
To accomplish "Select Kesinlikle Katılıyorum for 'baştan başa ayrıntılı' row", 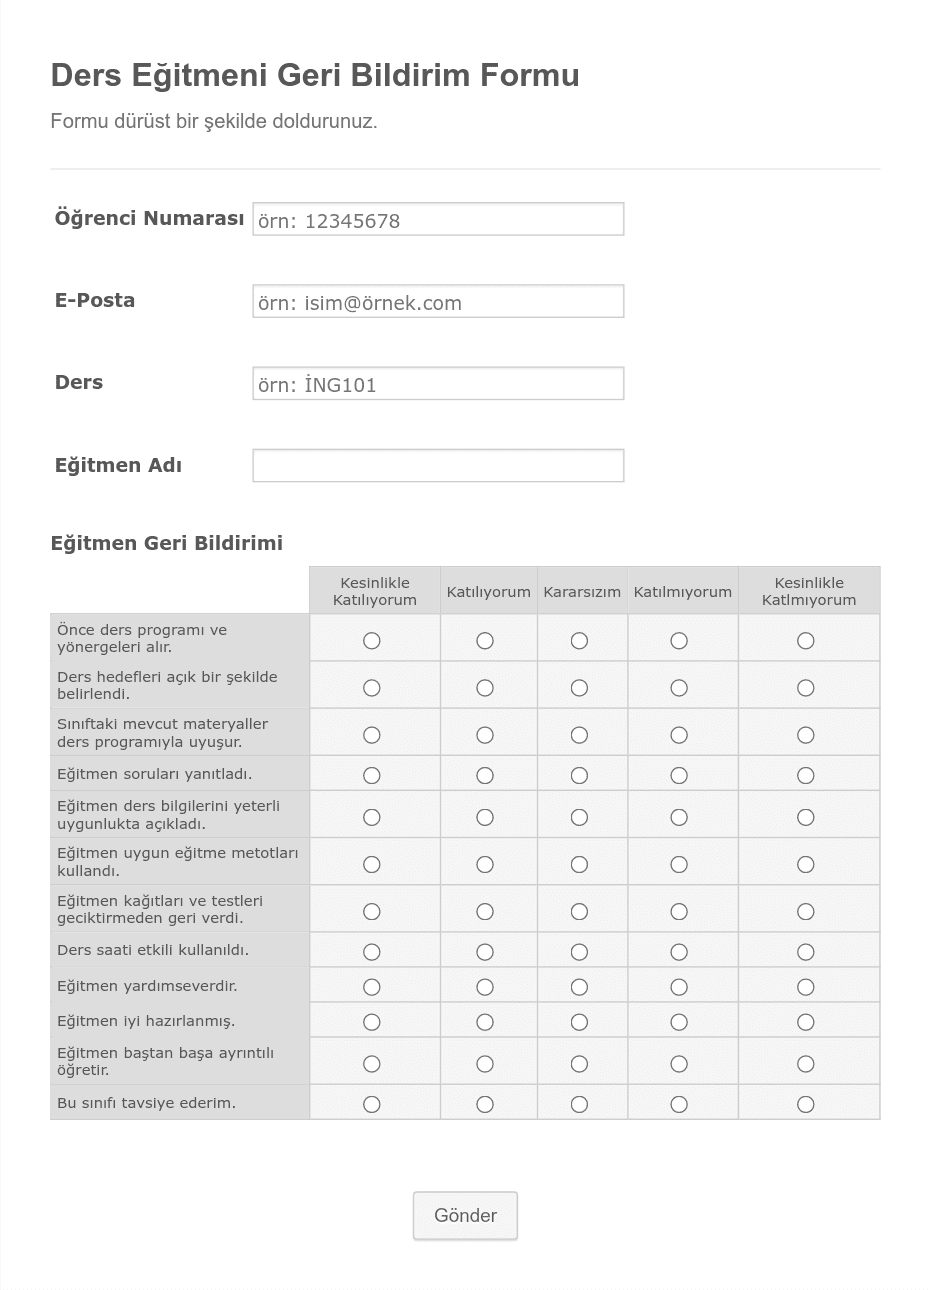I will click(x=372, y=1063).
